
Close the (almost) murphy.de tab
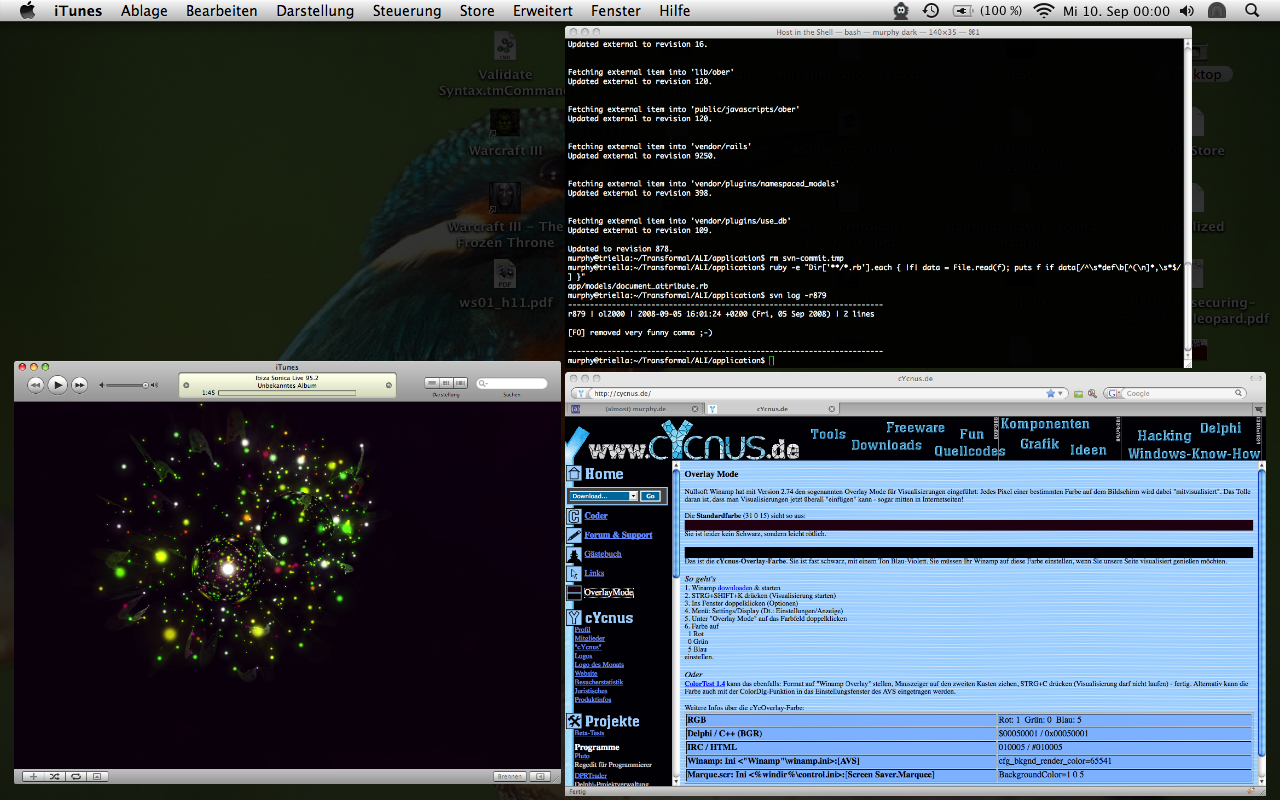click(x=695, y=409)
